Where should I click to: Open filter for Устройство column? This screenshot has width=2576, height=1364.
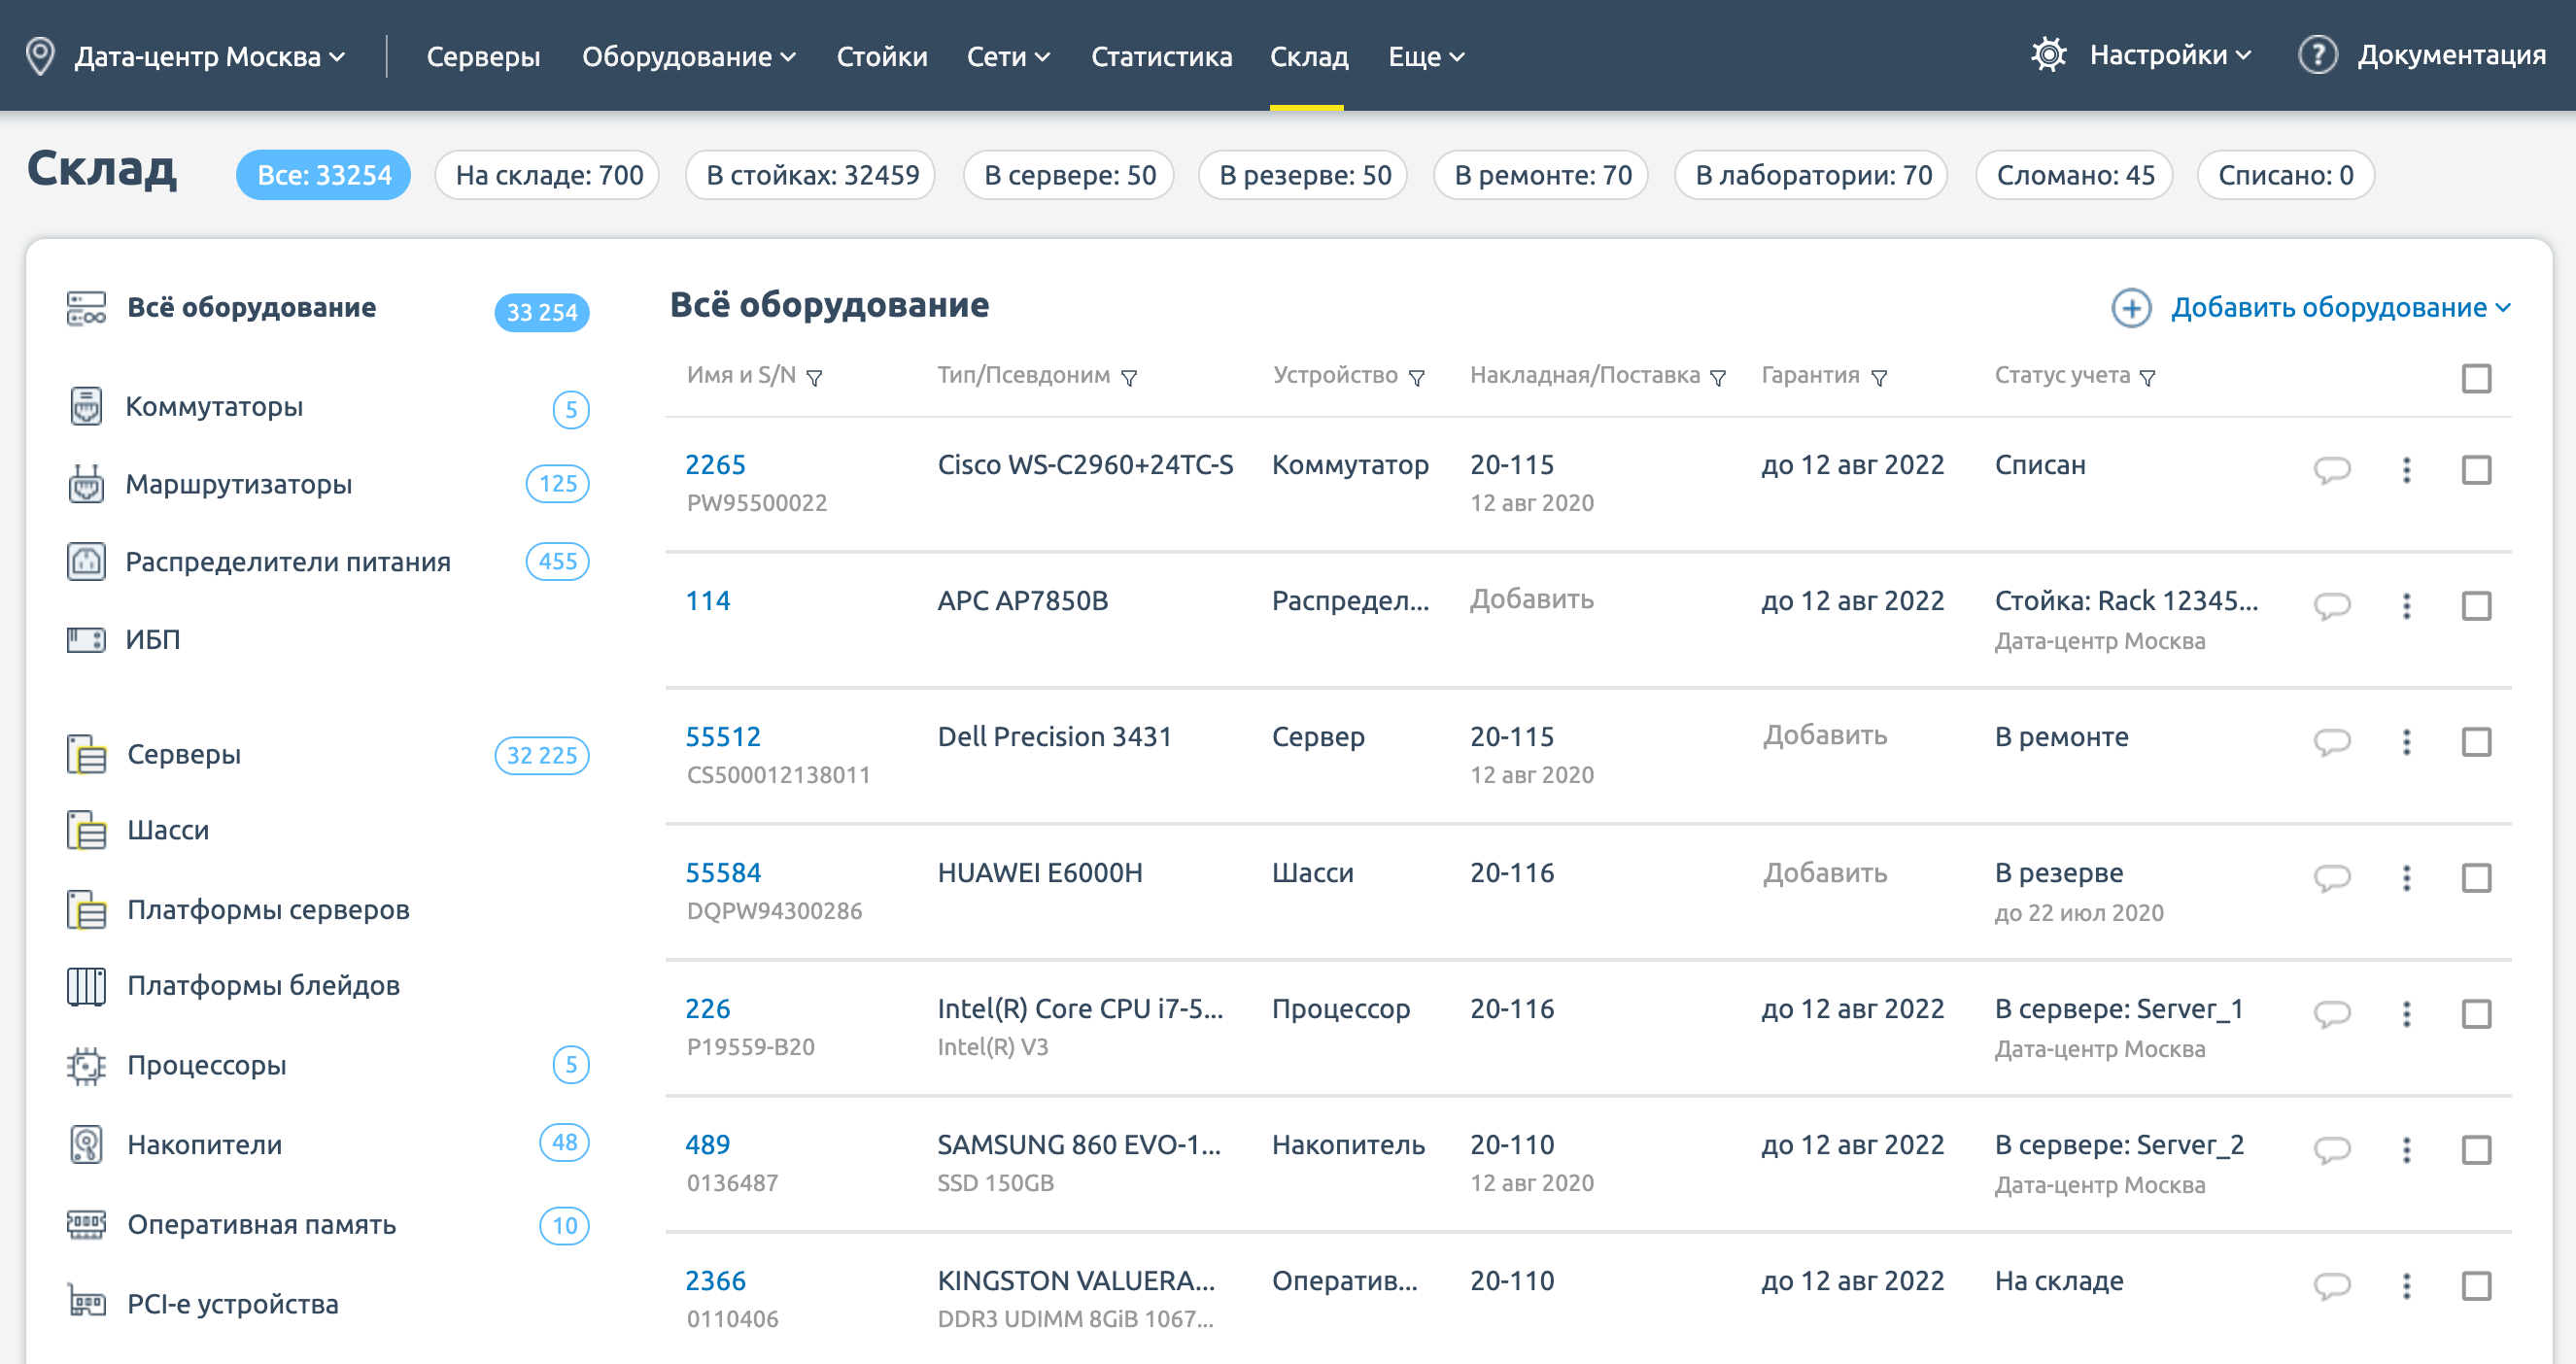pyautogui.click(x=1416, y=378)
